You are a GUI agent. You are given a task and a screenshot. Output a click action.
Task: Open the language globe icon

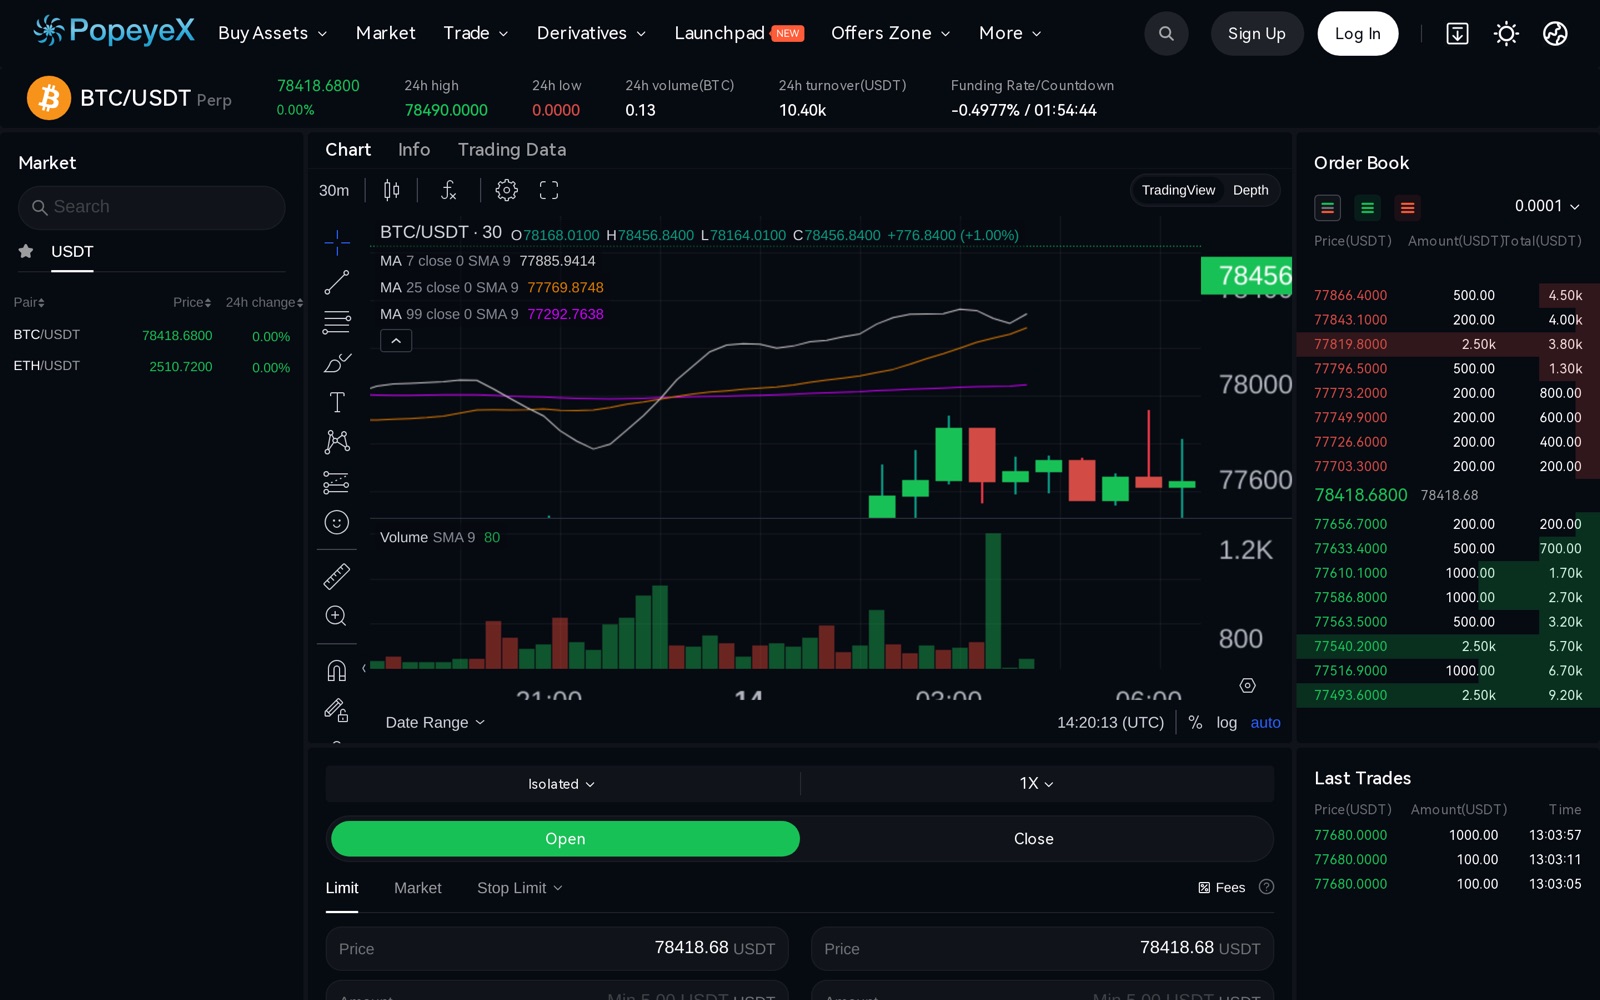pyautogui.click(x=1555, y=34)
